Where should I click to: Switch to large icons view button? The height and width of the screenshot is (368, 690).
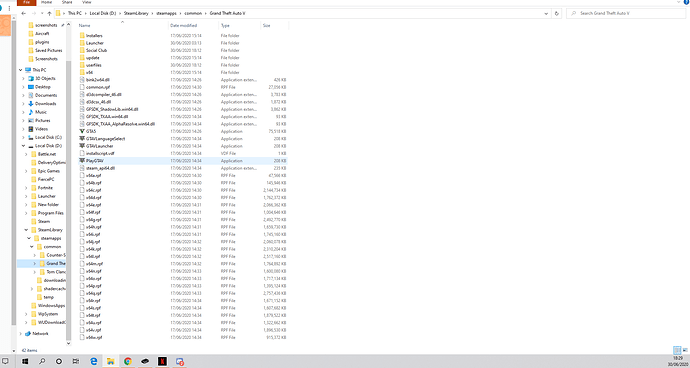click(685, 350)
